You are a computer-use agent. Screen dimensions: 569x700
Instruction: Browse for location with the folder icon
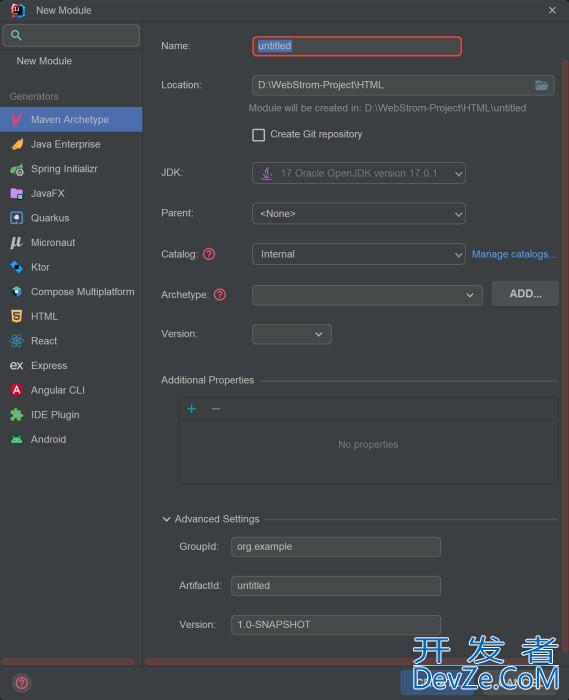(x=541, y=85)
